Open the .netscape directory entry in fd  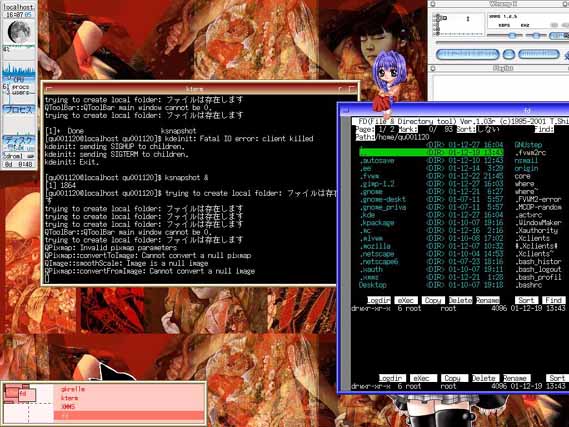pos(377,254)
